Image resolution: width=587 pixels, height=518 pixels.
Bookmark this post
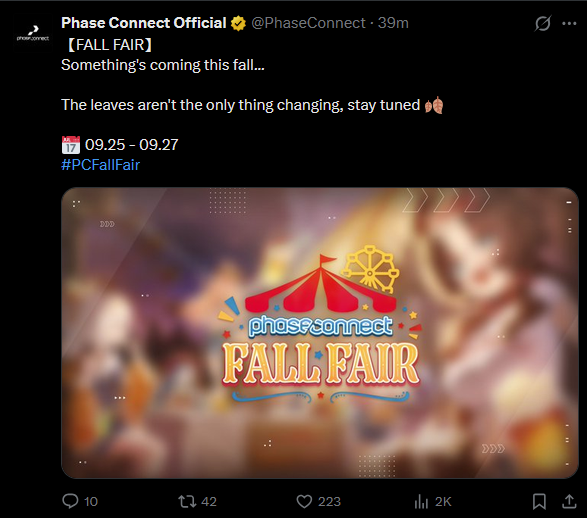tap(539, 501)
